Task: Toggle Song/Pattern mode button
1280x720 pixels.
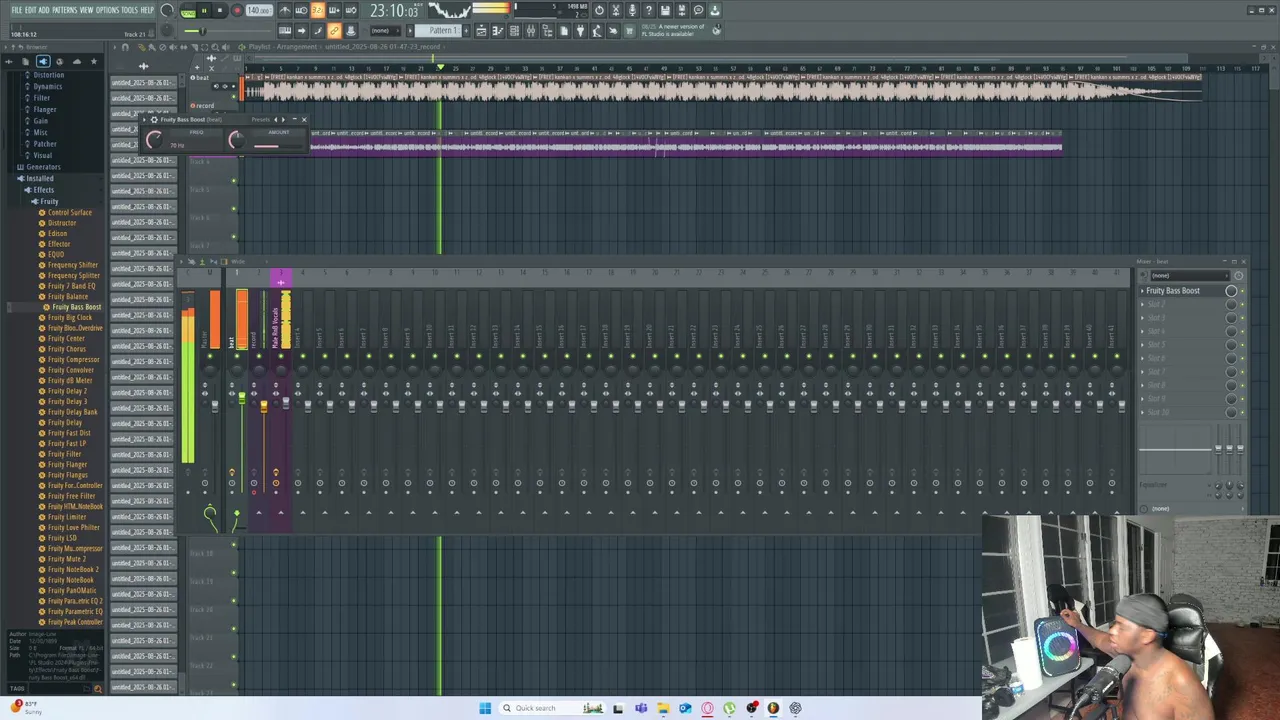Action: 188,11
